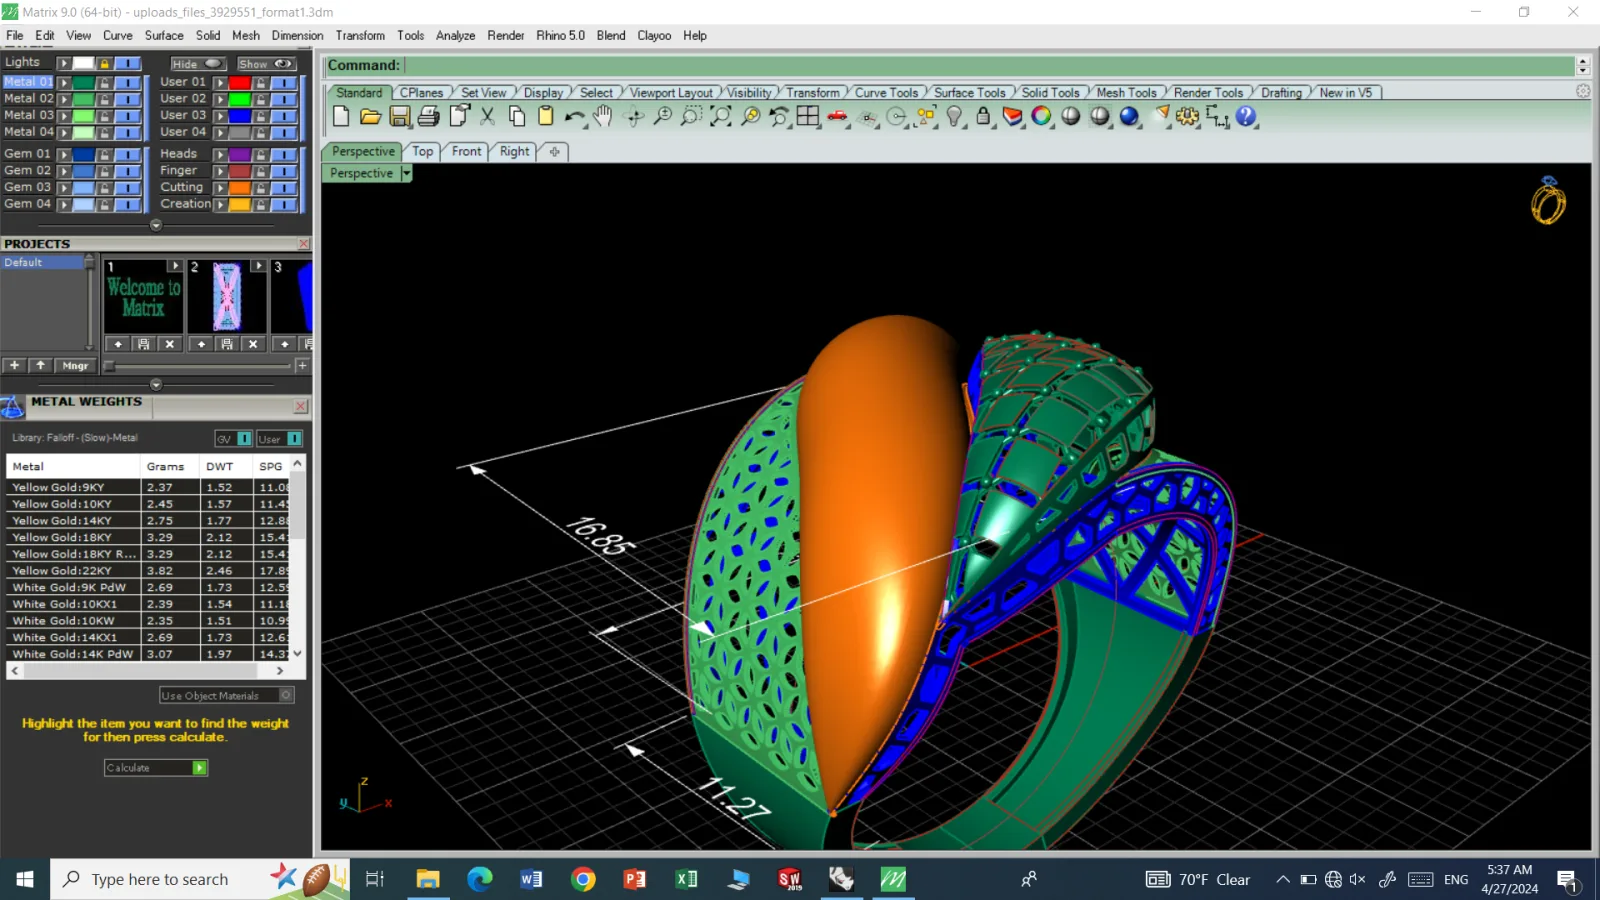Open Help with the question mark icon
Screen dimensions: 1600x900
[x=1246, y=116]
